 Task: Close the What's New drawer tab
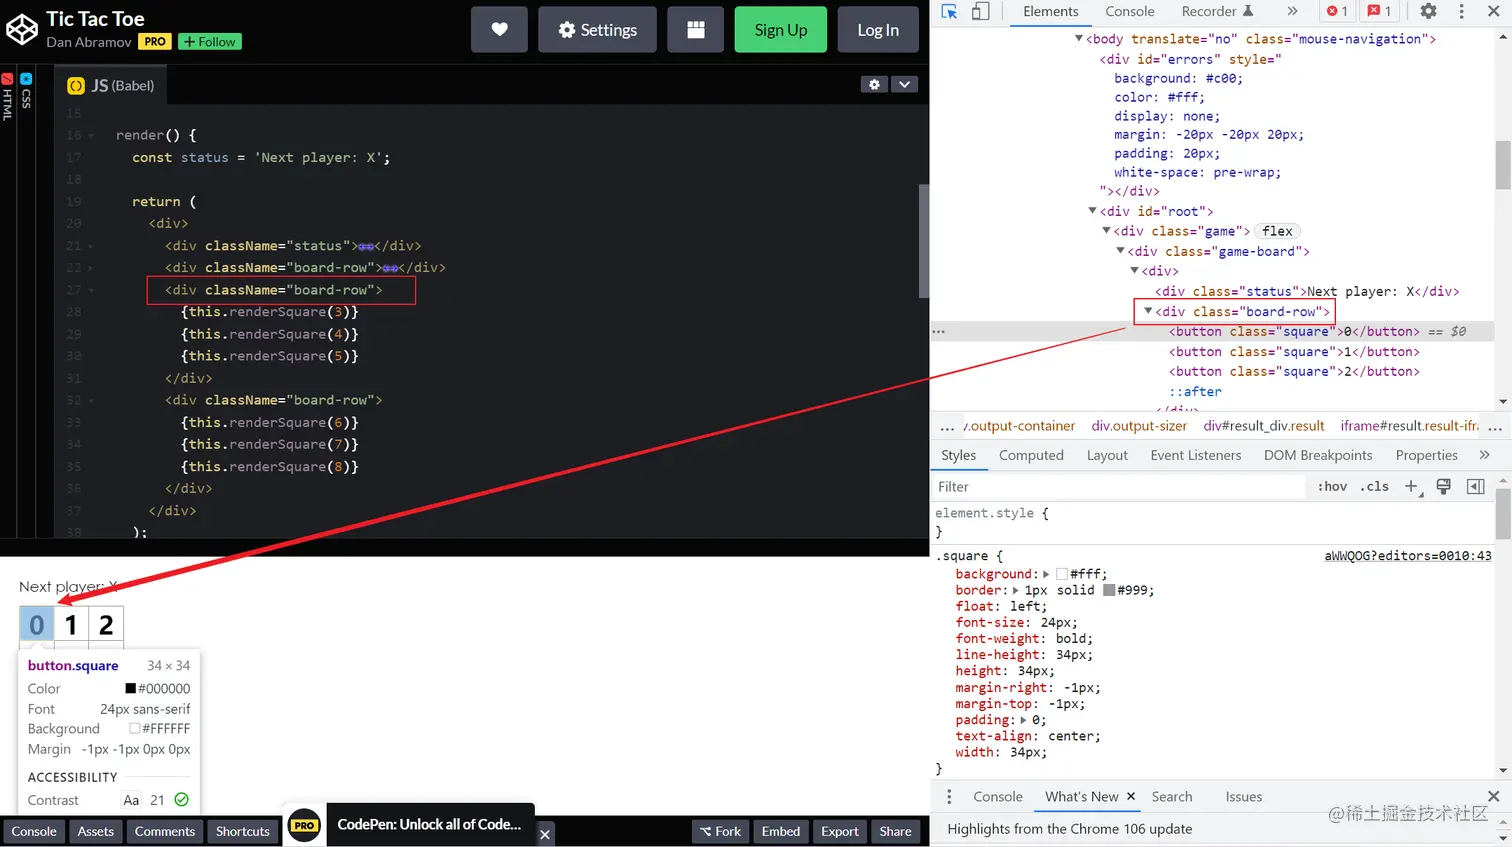click(x=1131, y=797)
